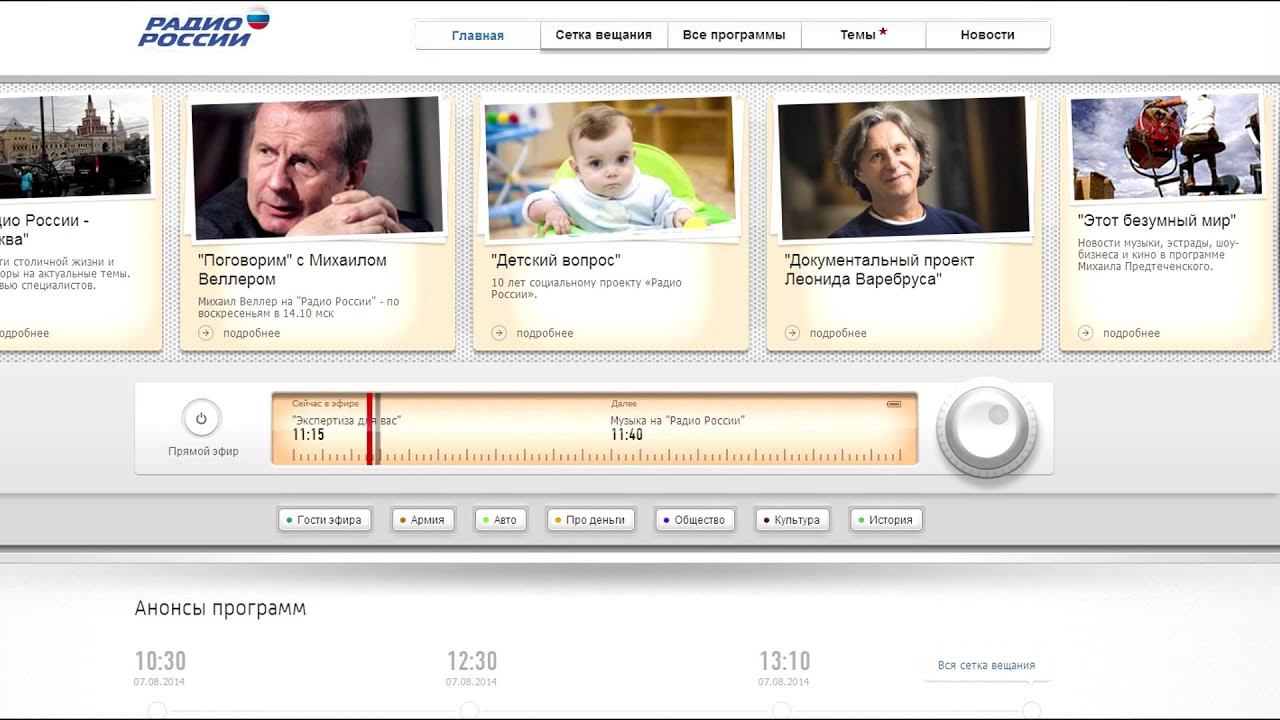
Task: Click the 12:30 announcement time
Action: tap(472, 661)
